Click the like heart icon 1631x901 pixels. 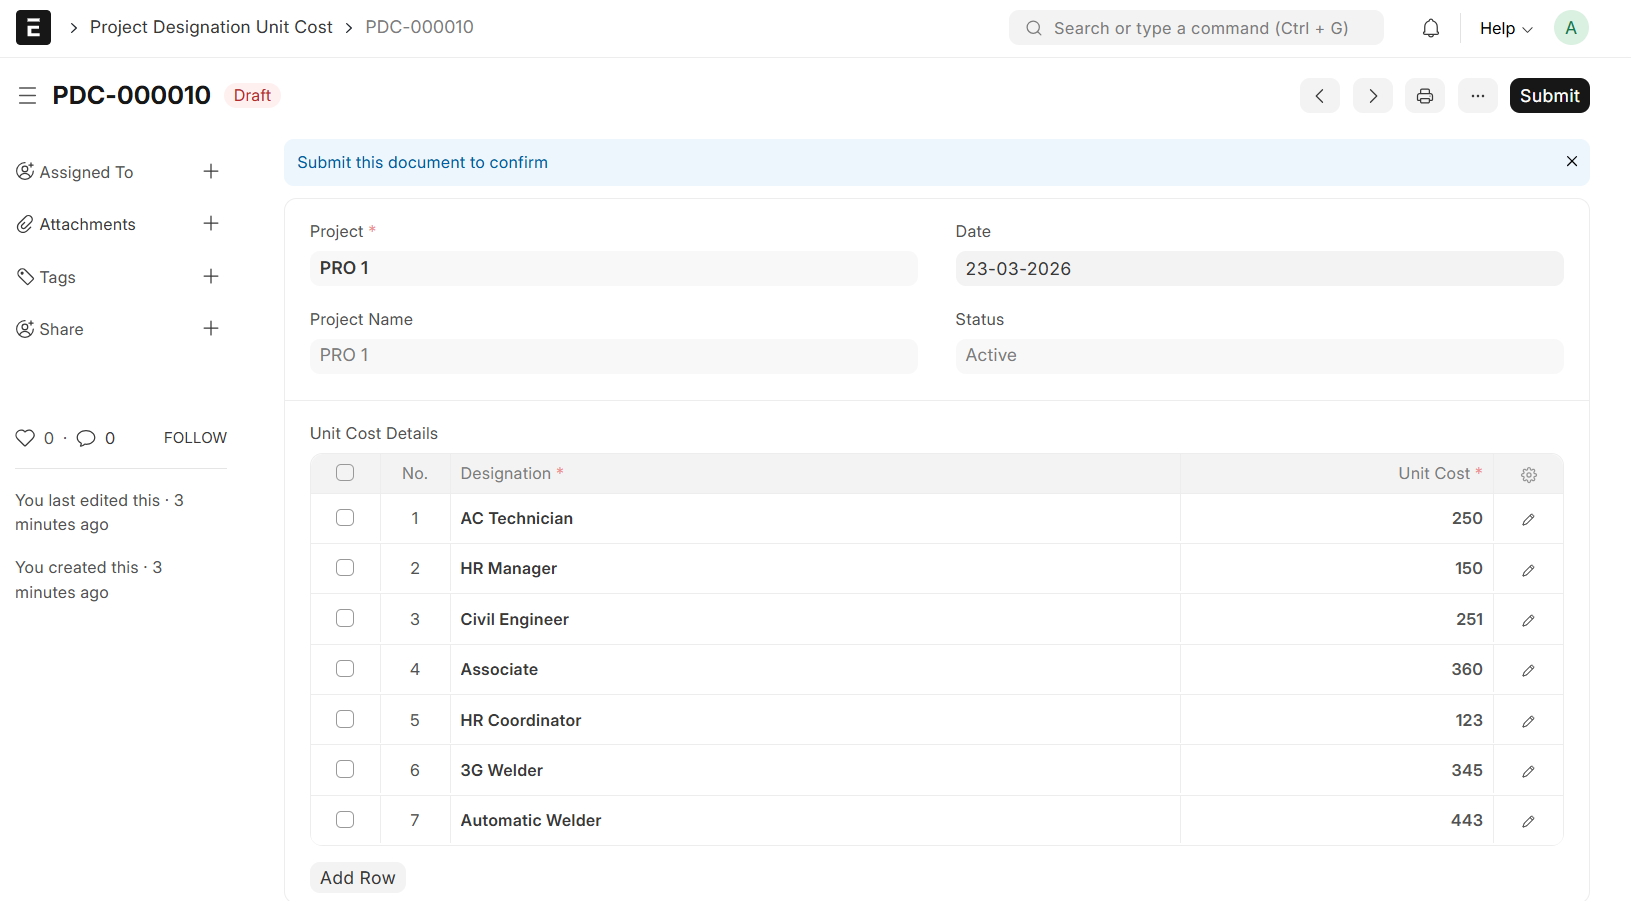[25, 438]
